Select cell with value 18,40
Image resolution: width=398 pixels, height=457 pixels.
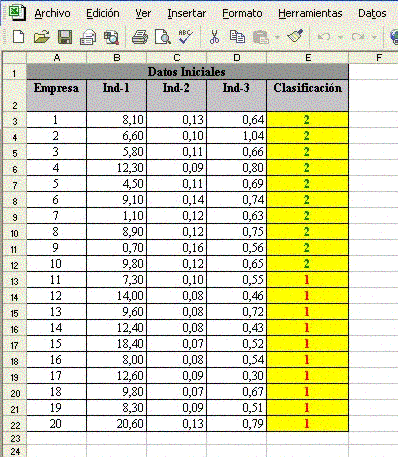pyautogui.click(x=116, y=344)
